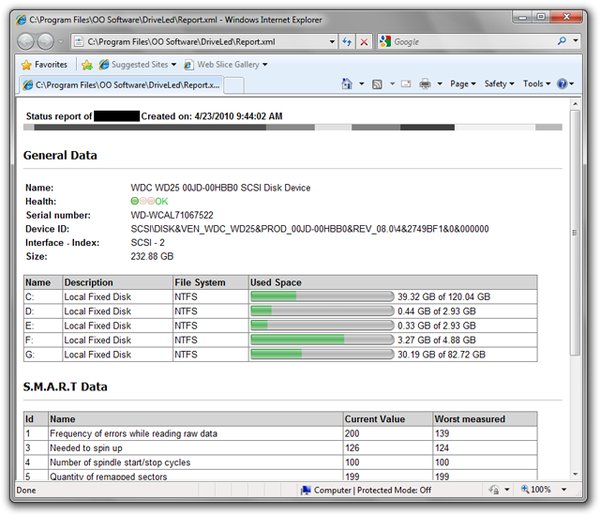This screenshot has height=515, width=600.
Task: Click the browser Forward arrow button
Action: point(46,42)
